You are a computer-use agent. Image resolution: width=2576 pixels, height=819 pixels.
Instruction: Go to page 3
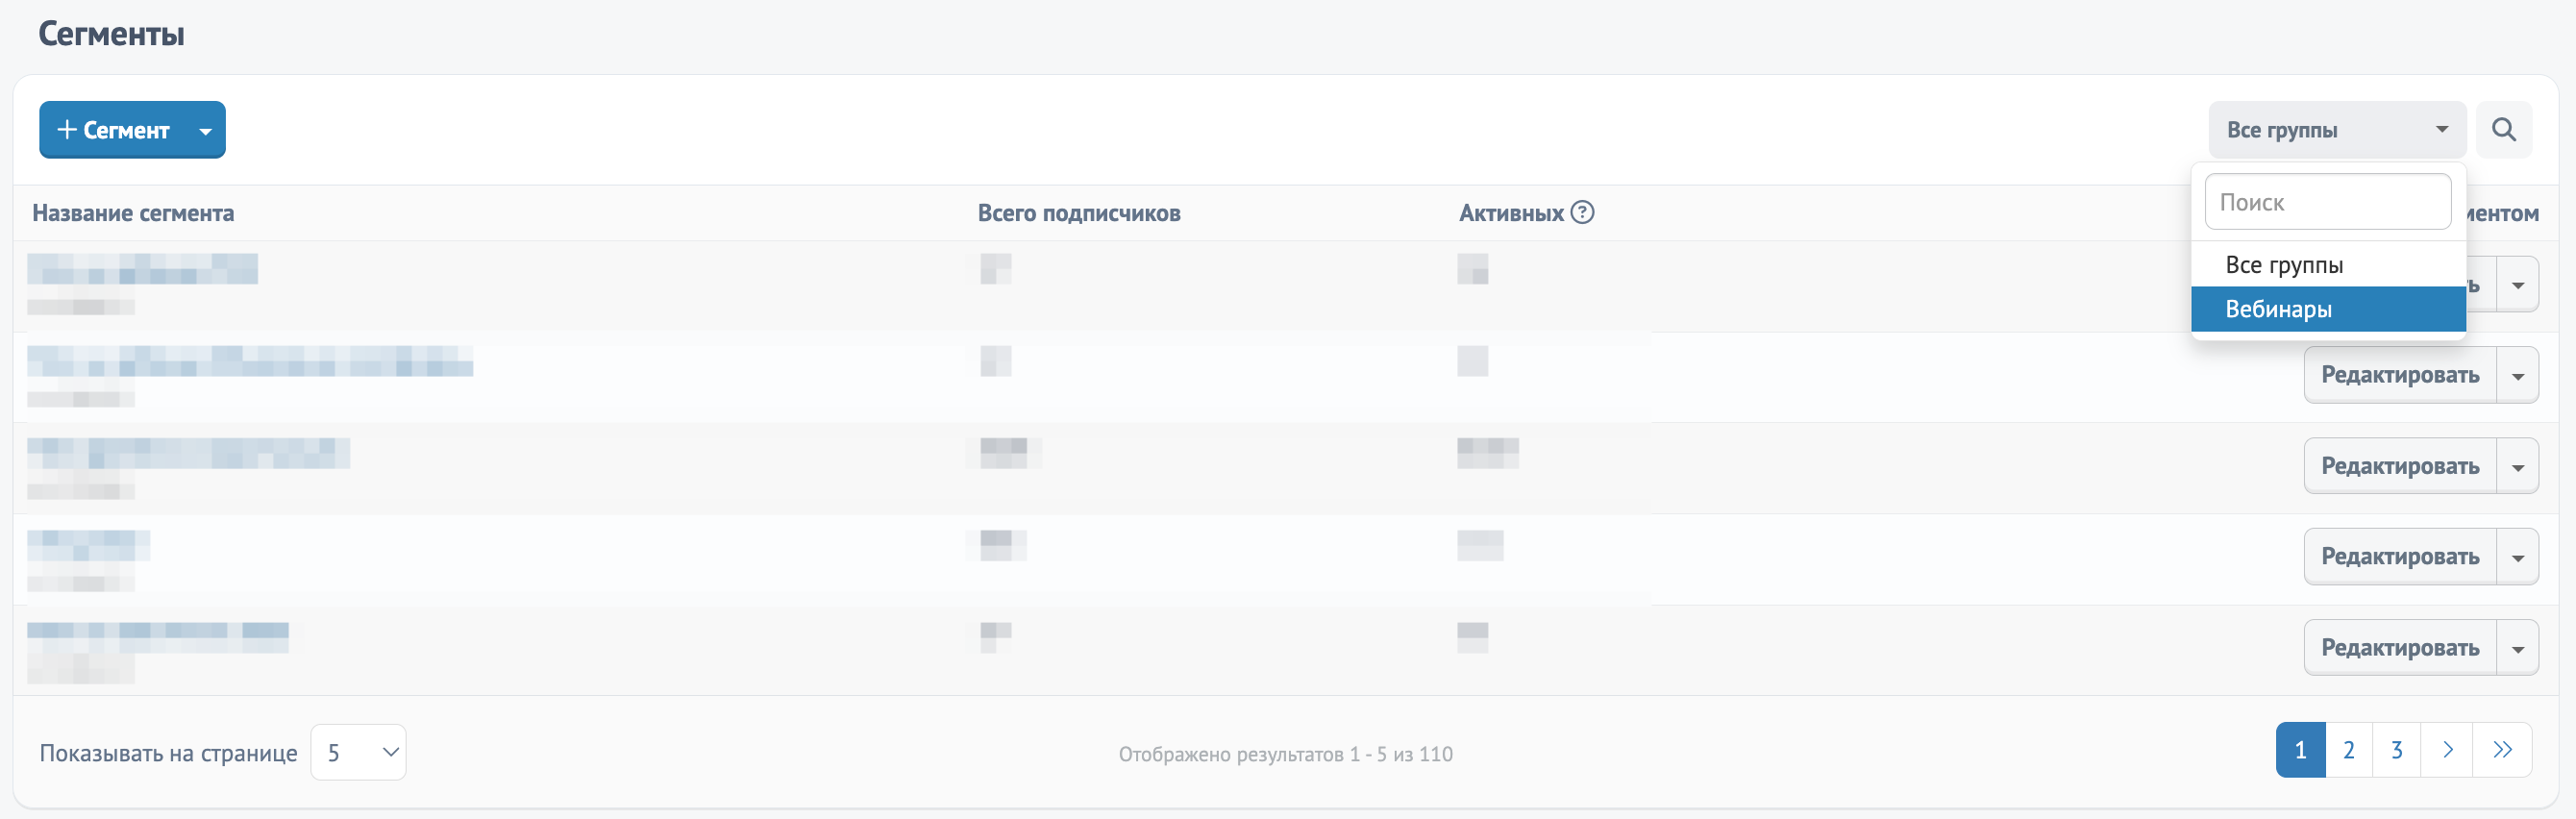2397,750
